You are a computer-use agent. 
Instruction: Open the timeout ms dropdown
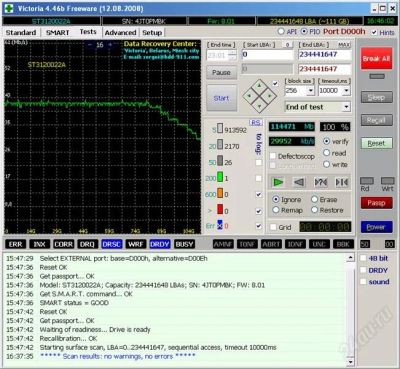(346, 90)
